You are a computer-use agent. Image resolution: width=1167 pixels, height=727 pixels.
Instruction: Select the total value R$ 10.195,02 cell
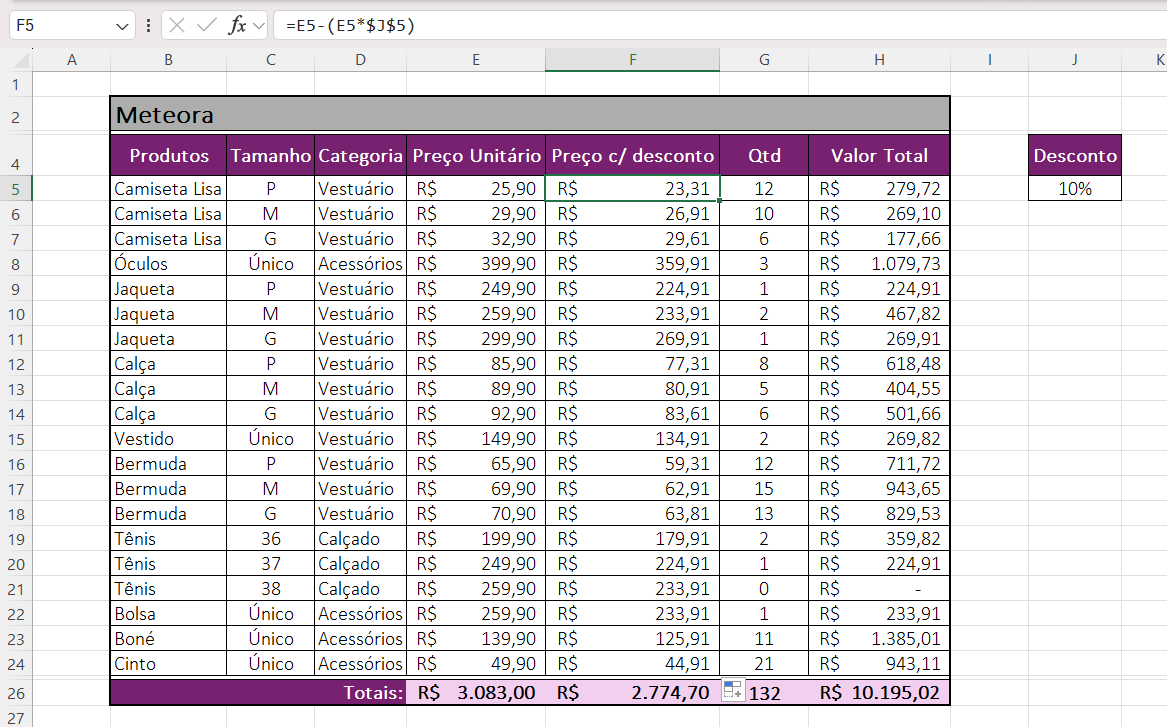click(x=879, y=692)
